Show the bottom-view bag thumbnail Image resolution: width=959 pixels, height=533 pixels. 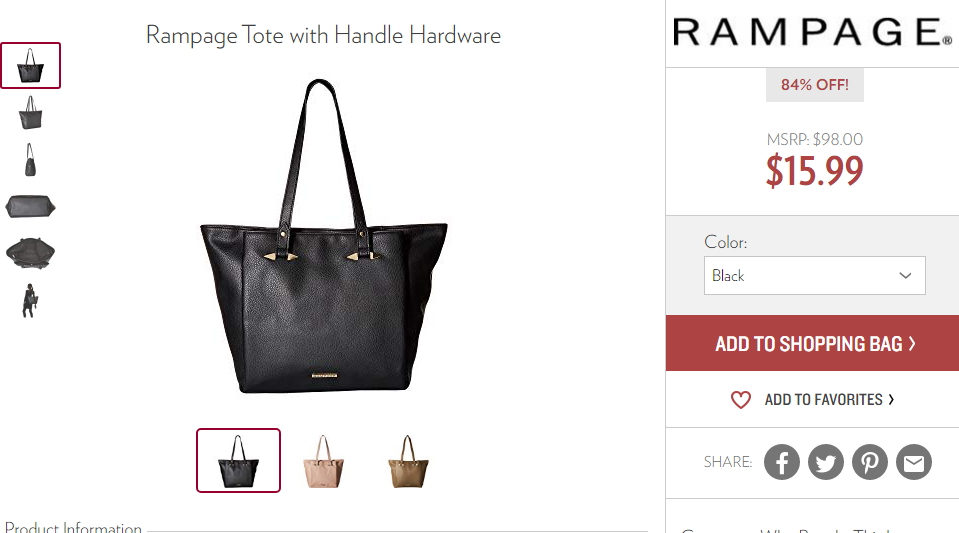click(31, 207)
